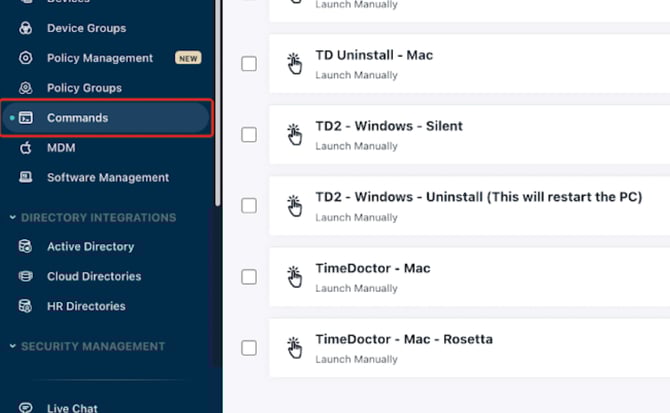Click Launch Manually under TimeDoctor - Mac - Rosetta

356,359
